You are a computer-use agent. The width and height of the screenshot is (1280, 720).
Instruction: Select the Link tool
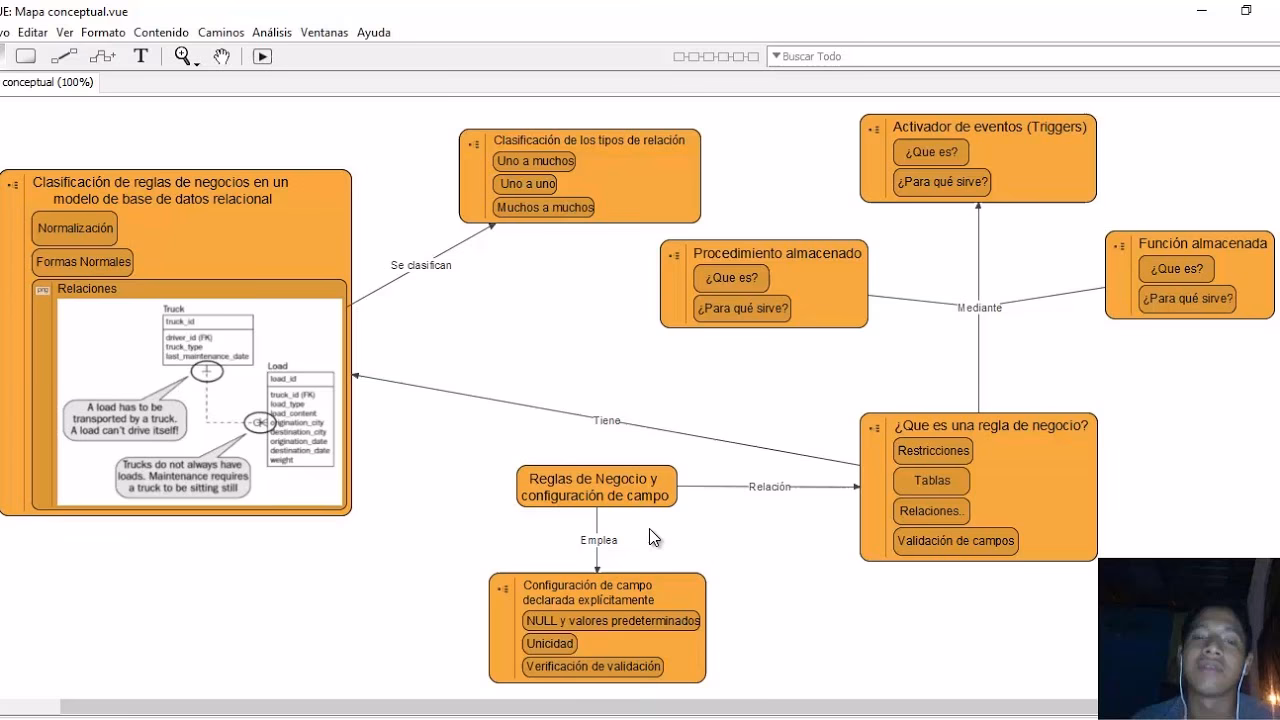[x=64, y=56]
